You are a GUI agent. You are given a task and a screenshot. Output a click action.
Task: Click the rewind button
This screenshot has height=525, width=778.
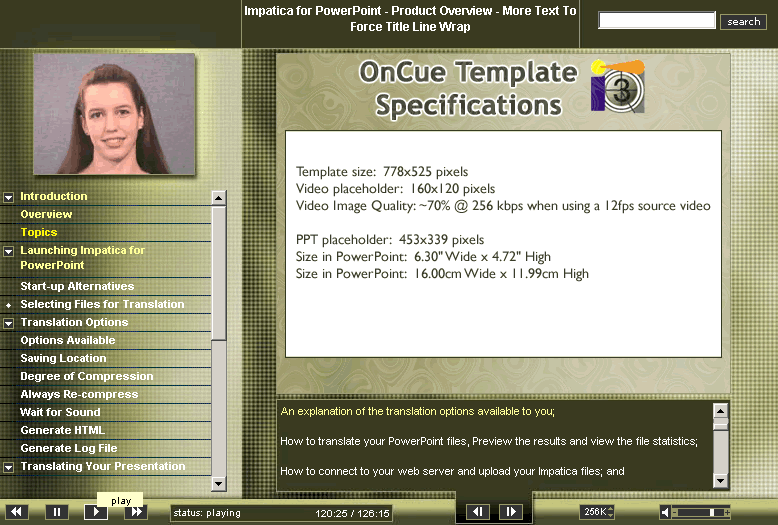click(x=16, y=512)
